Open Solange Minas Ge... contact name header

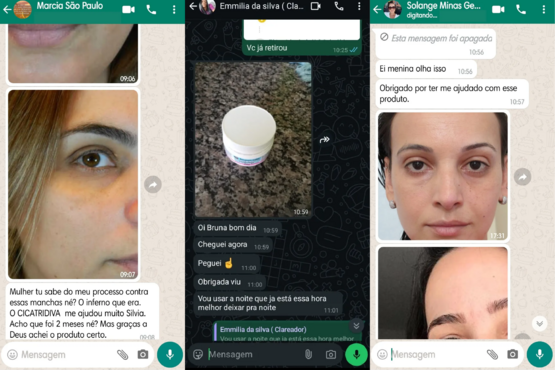tap(443, 6)
